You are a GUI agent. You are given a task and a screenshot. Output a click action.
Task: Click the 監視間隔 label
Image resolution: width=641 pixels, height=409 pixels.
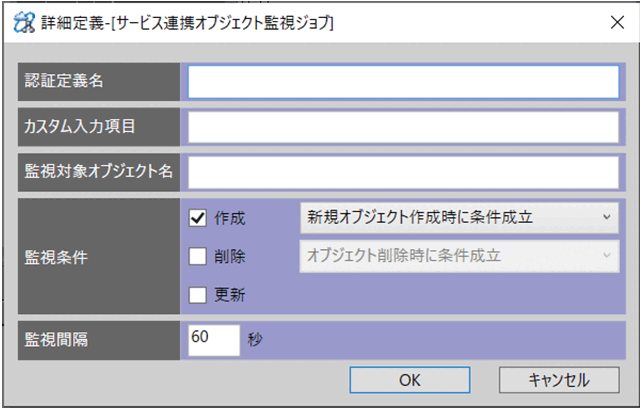pyautogui.click(x=57, y=338)
